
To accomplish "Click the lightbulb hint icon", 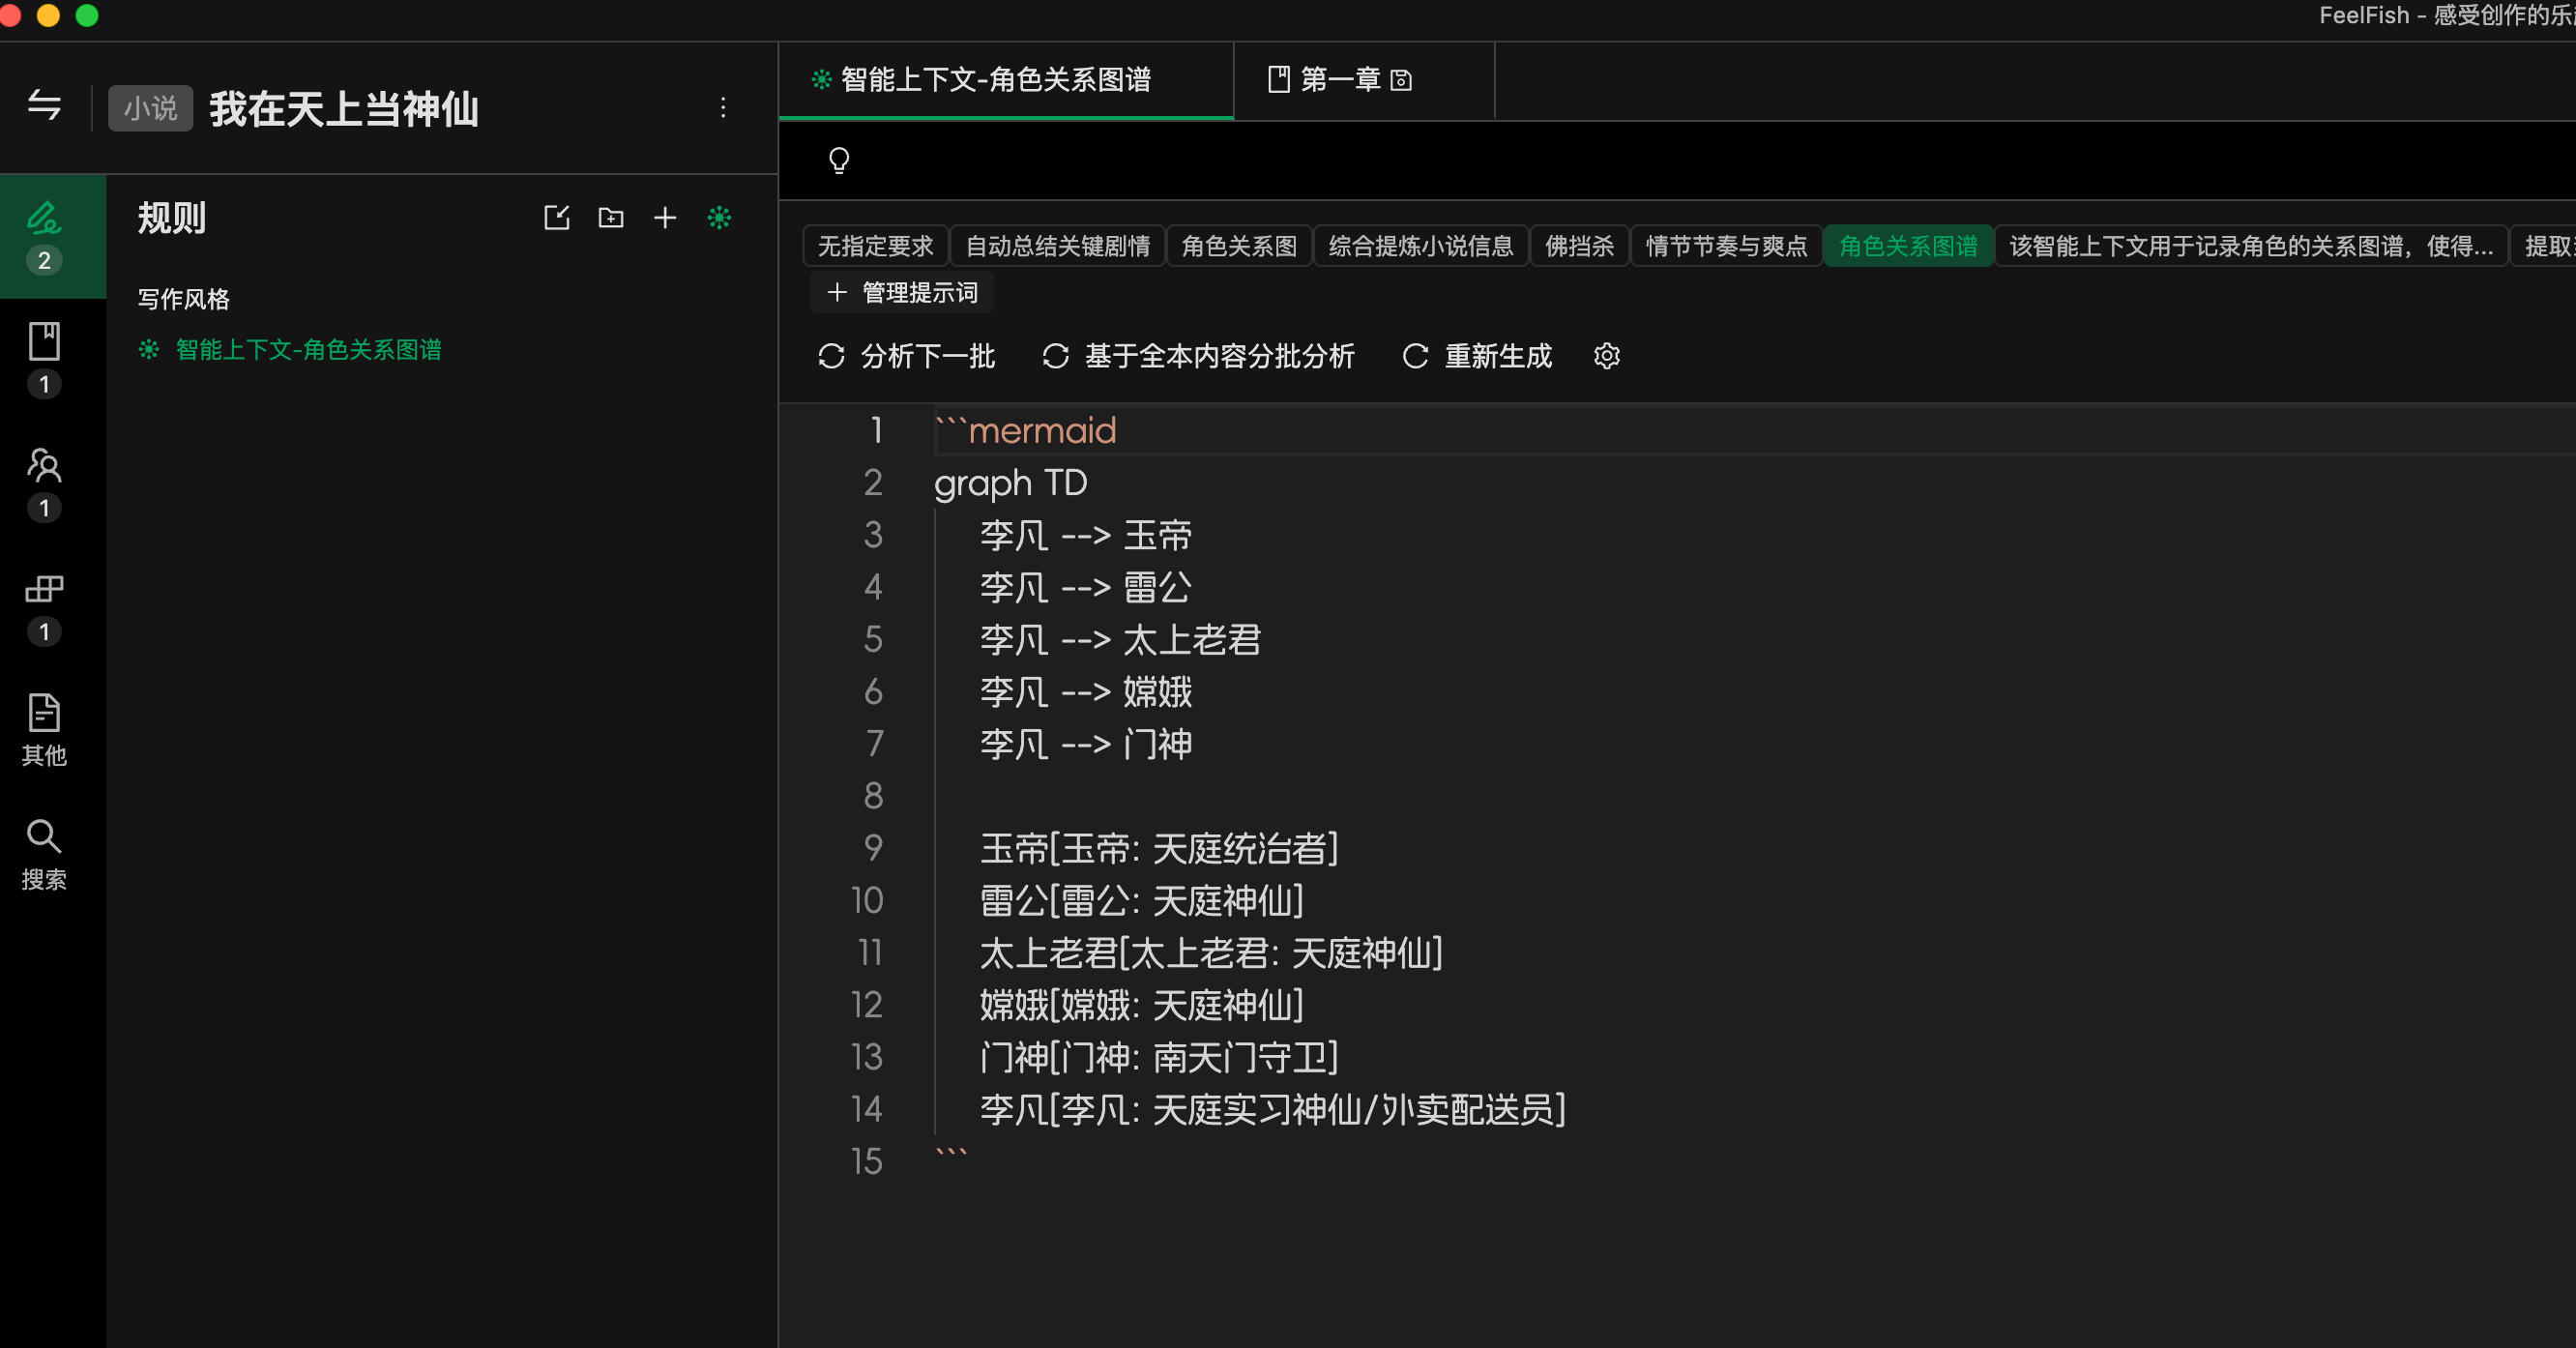I will pyautogui.click(x=839, y=160).
